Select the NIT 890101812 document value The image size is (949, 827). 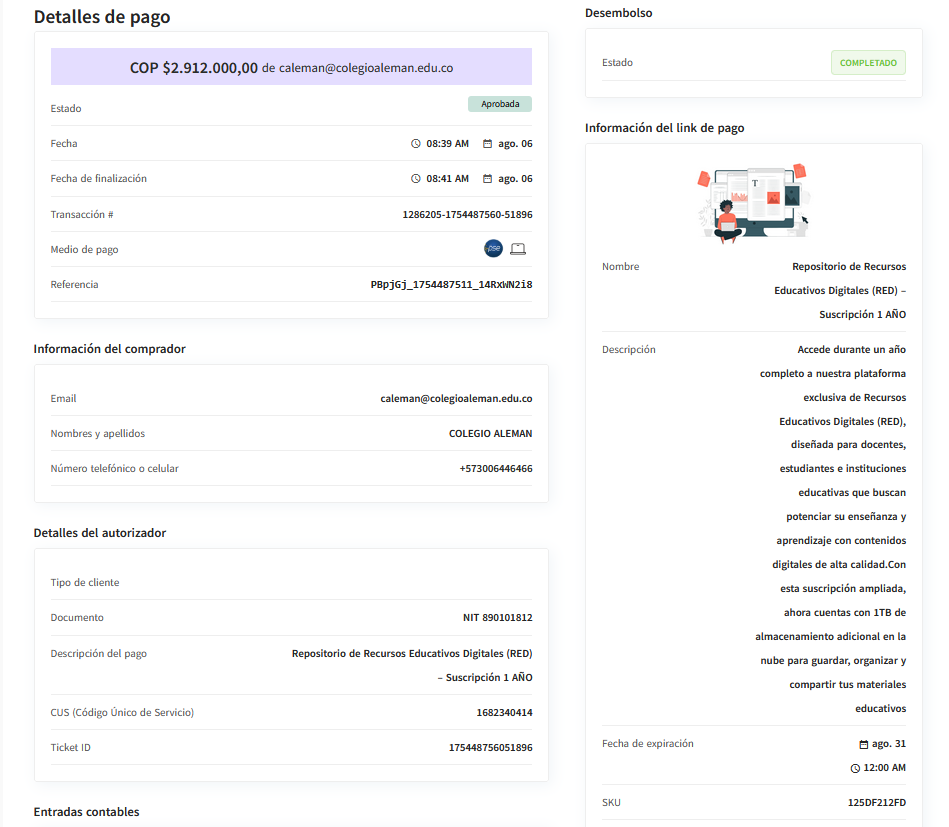click(x=497, y=618)
